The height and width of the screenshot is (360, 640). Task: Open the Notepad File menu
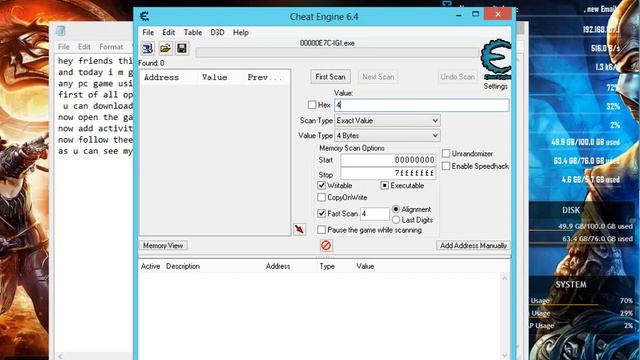click(64, 47)
